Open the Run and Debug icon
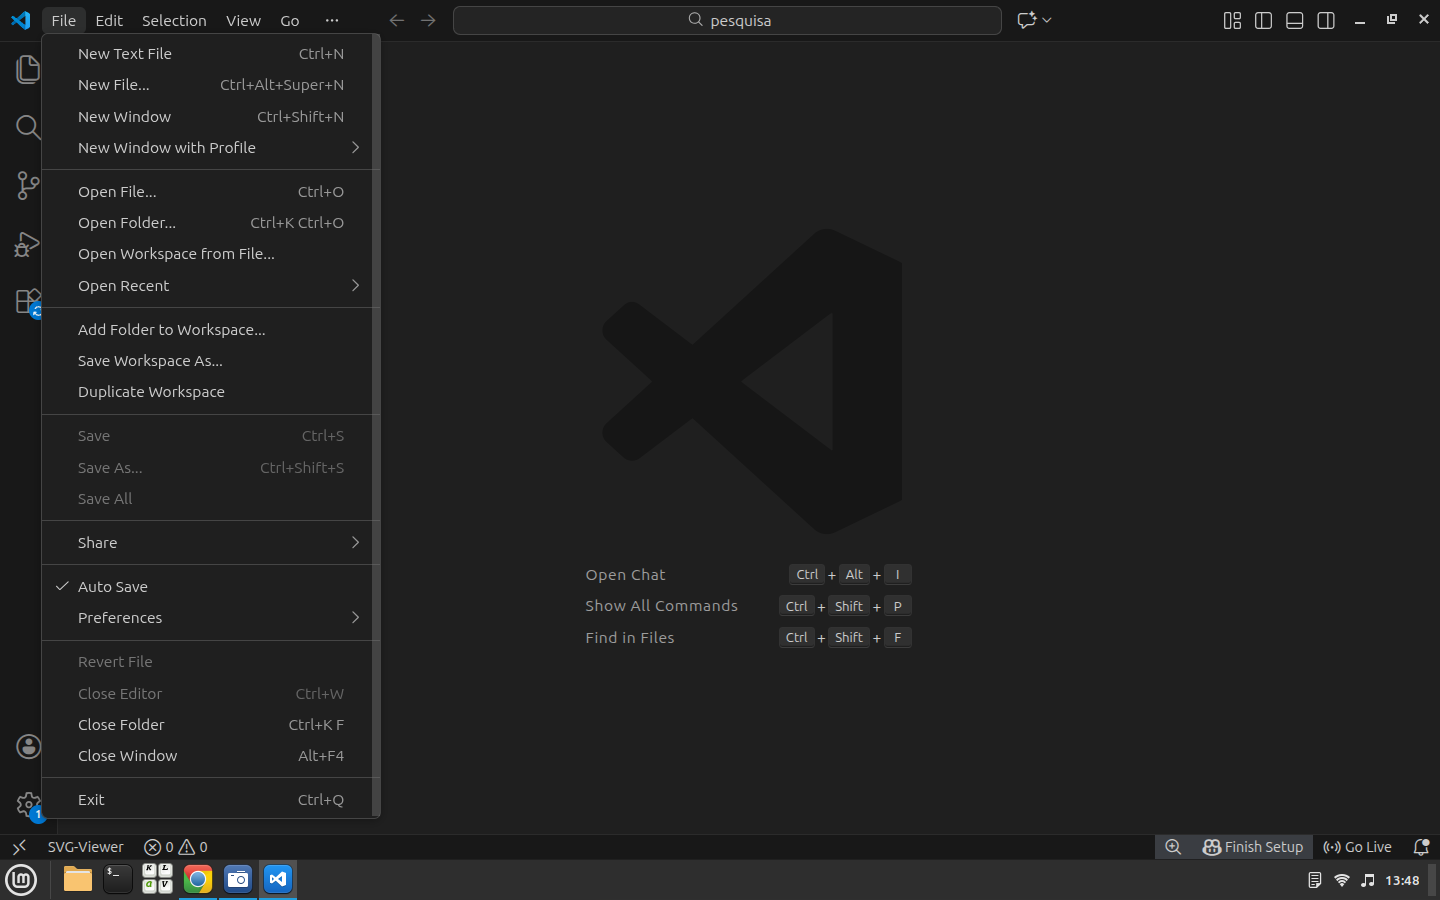This screenshot has height=900, width=1440. 28,244
